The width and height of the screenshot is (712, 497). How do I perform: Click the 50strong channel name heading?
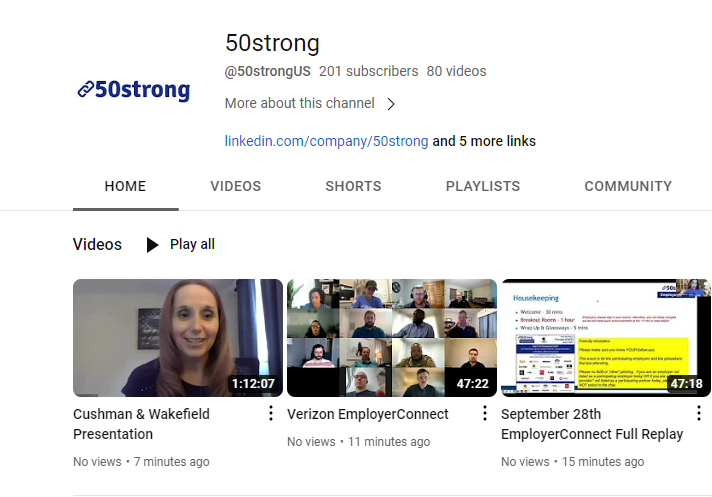tap(272, 43)
